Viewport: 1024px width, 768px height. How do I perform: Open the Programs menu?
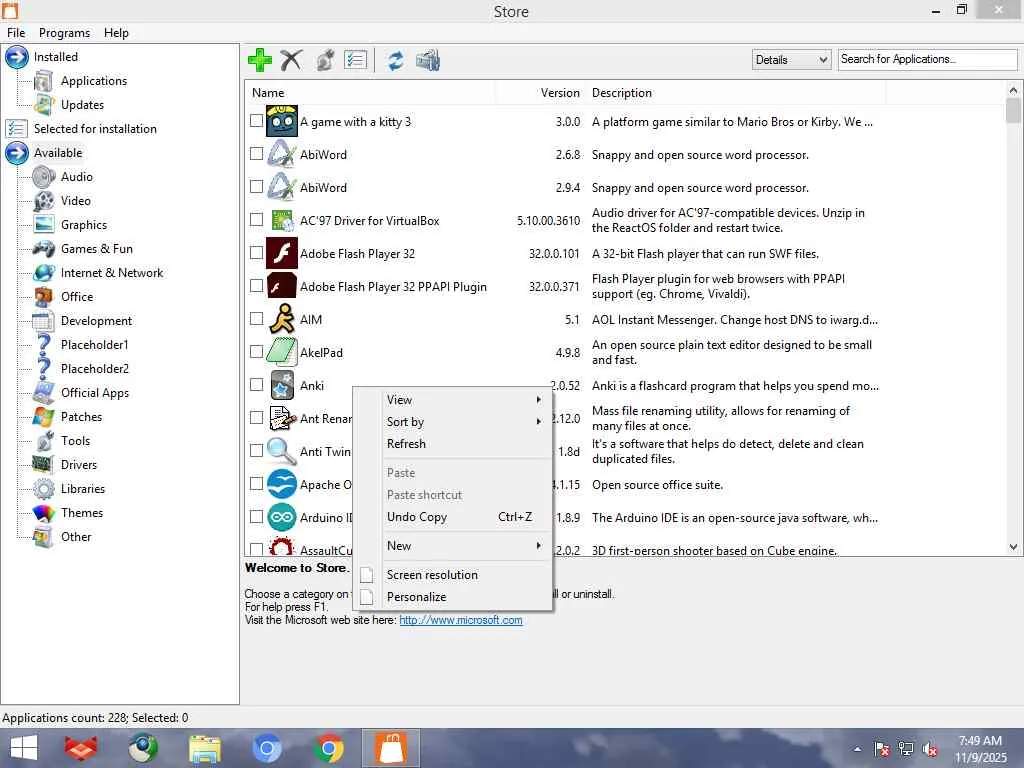coord(65,33)
